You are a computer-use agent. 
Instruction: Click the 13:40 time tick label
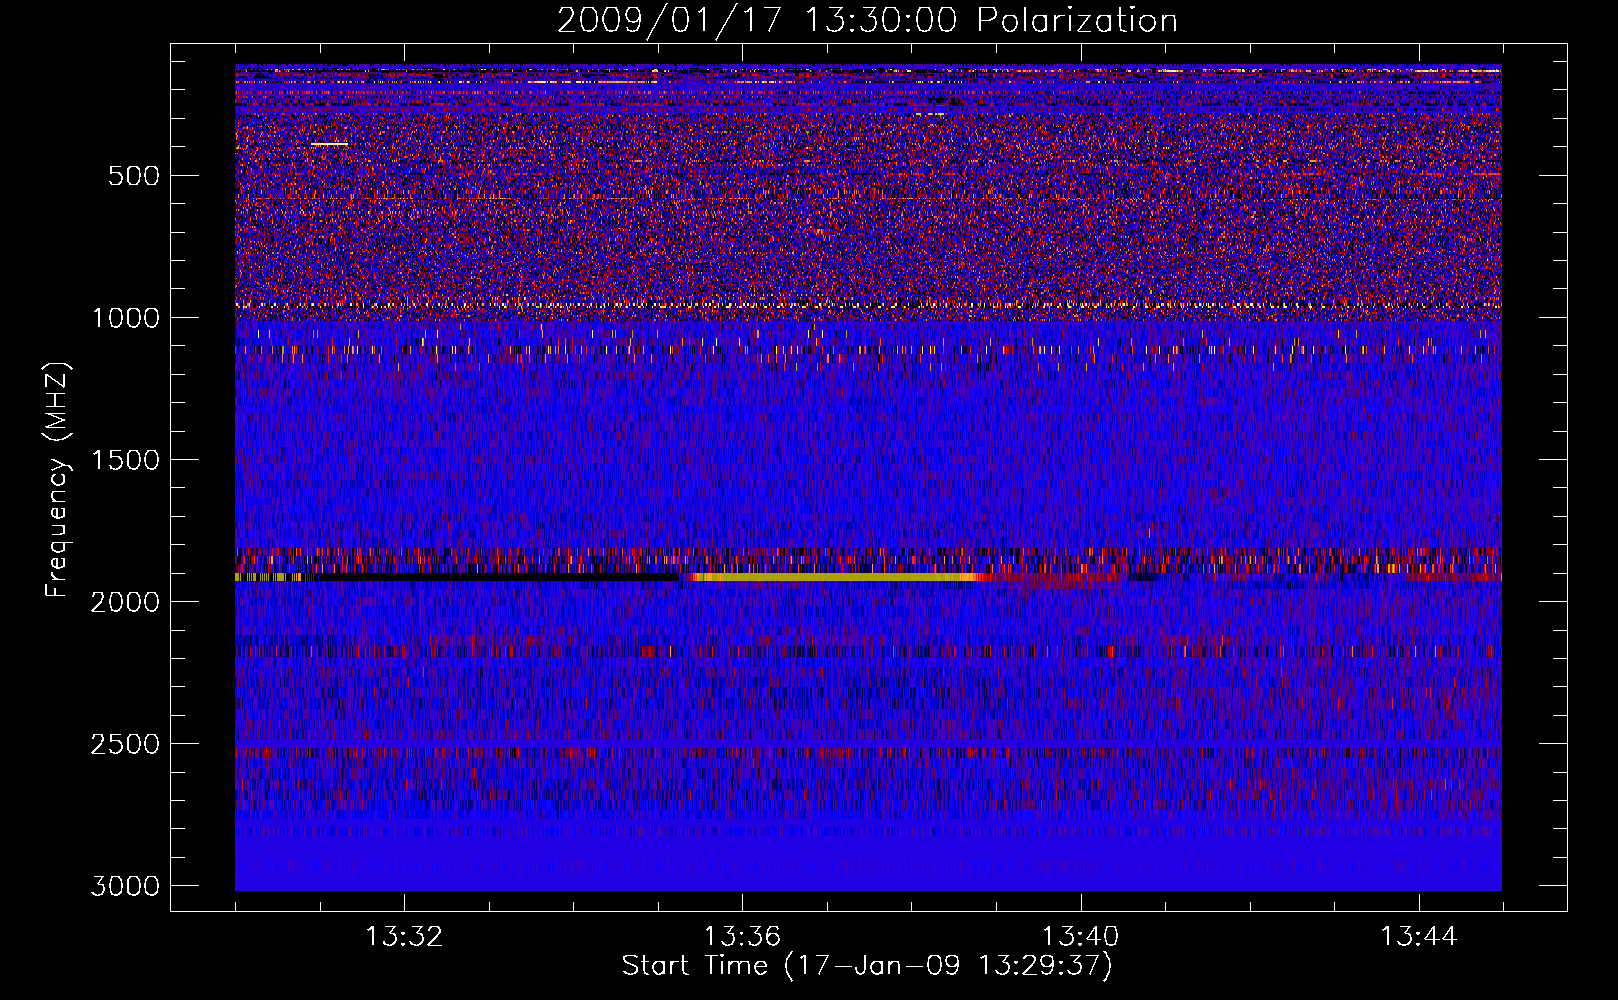pos(1080,937)
